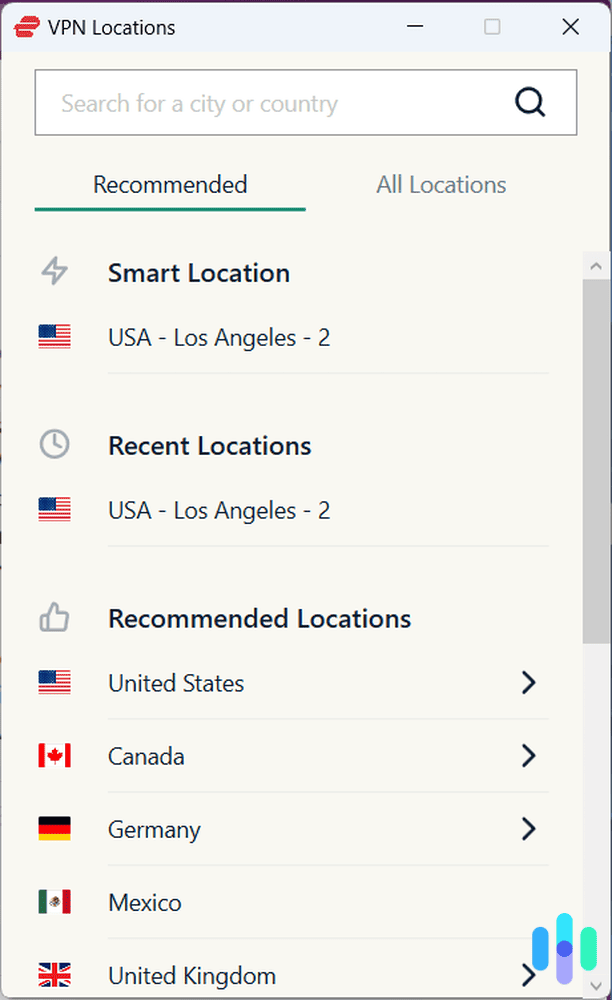
Task: Click the Canada flag icon
Action: pyautogui.click(x=53, y=756)
